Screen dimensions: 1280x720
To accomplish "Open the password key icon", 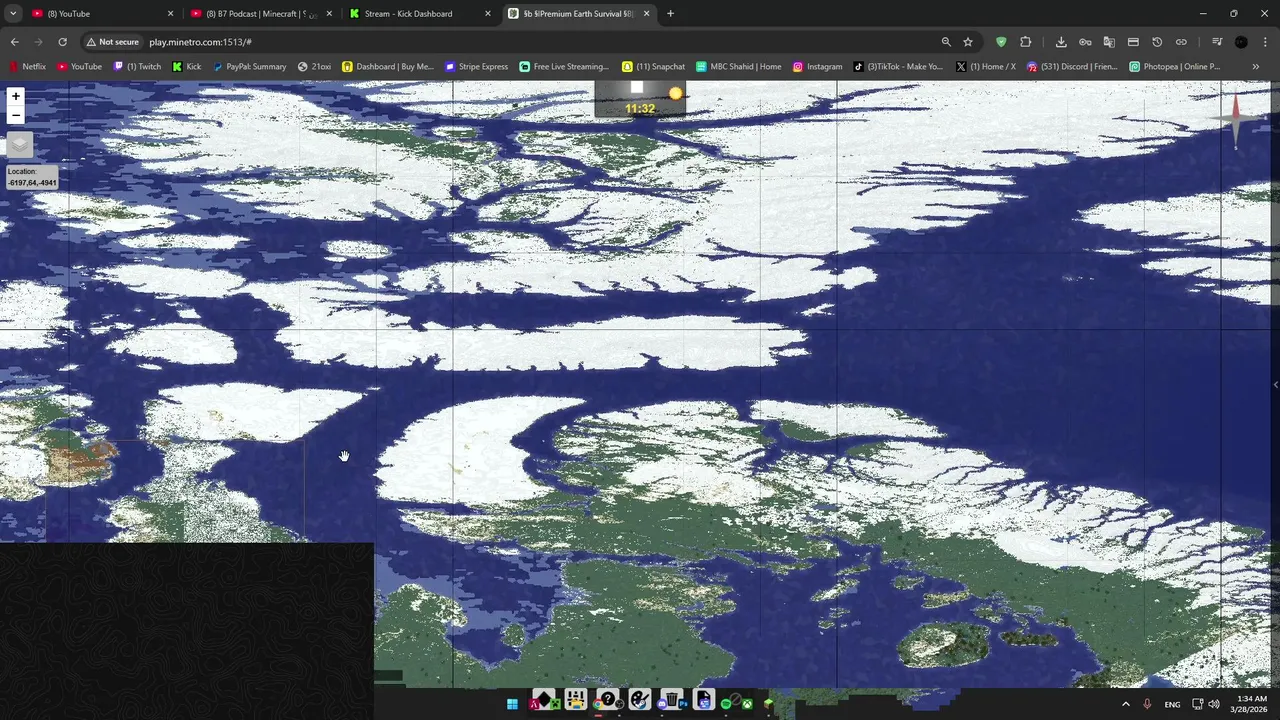I will pos(1085,42).
